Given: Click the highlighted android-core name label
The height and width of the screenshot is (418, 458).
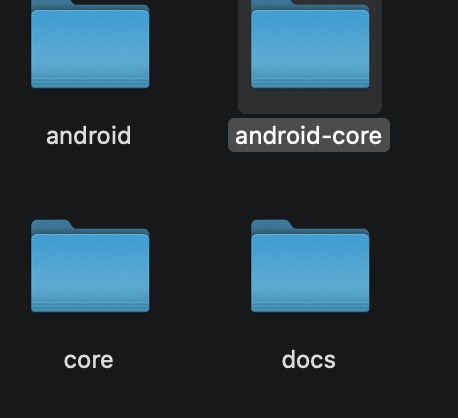Looking at the screenshot, I should tap(309, 135).
